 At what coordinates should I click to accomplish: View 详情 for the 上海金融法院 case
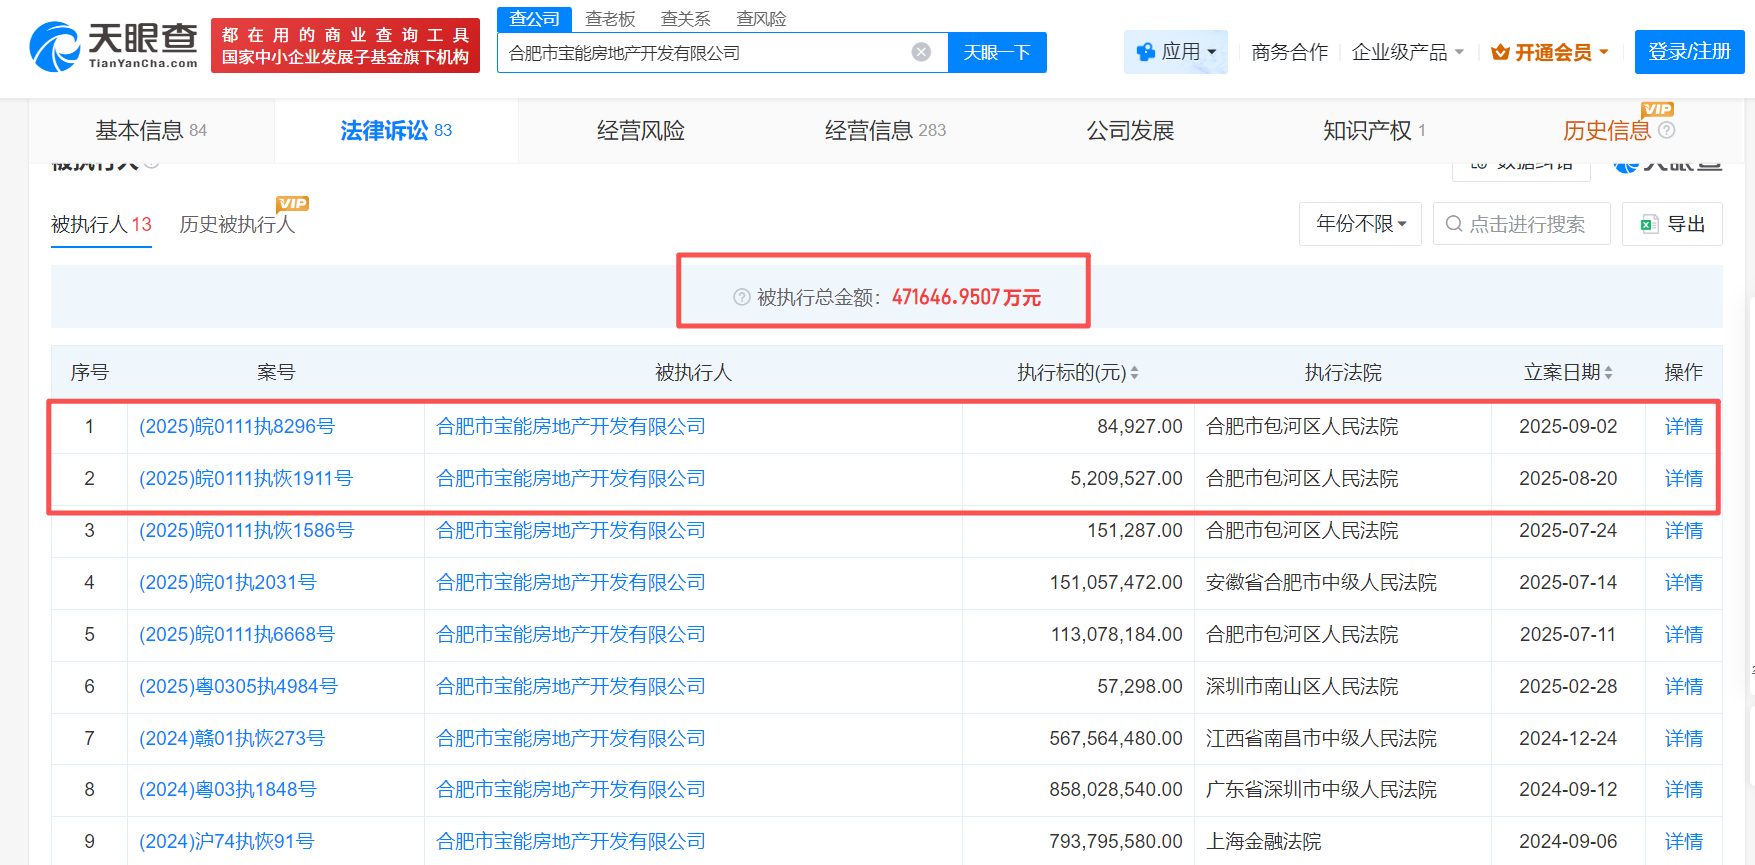pyautogui.click(x=1683, y=842)
